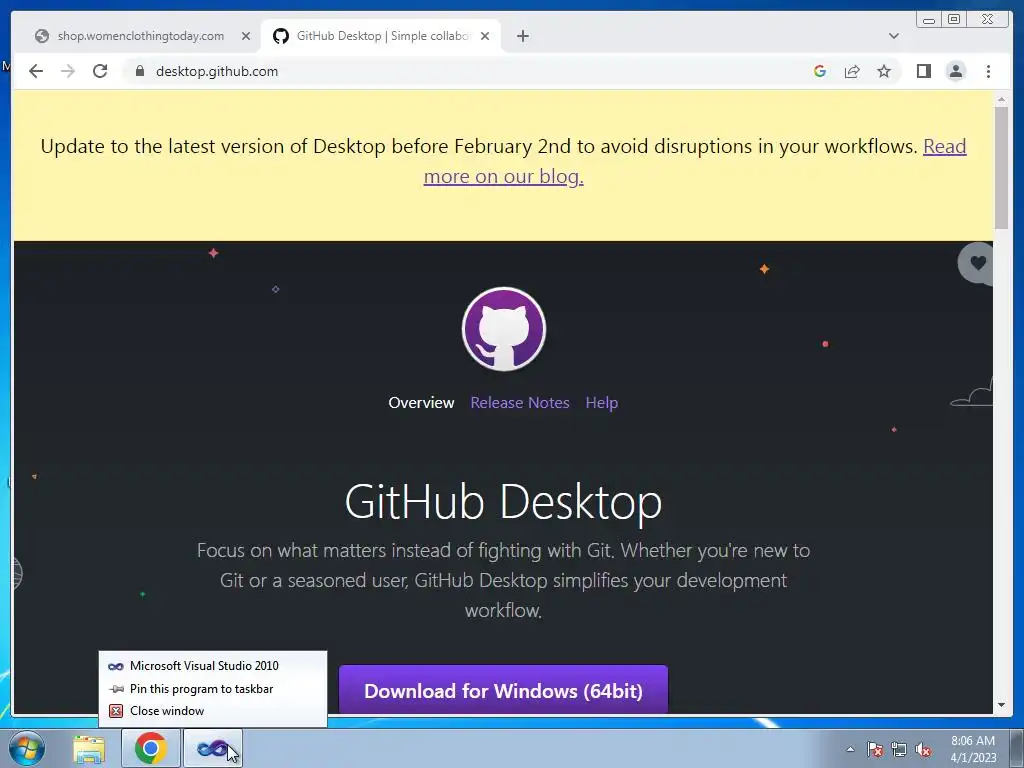Expand the tab search dropdown arrow
The width and height of the screenshot is (1024, 768).
894,36
